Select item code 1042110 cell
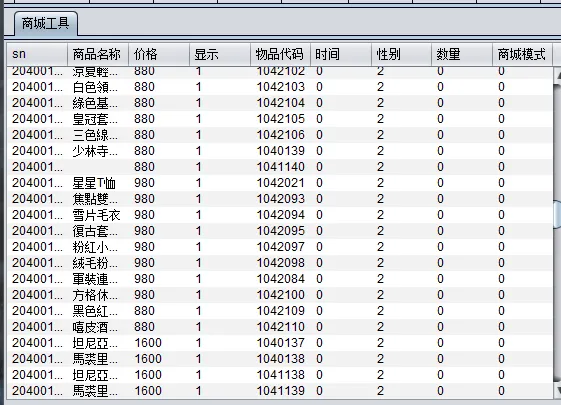This screenshot has width=561, height=405. 280,327
